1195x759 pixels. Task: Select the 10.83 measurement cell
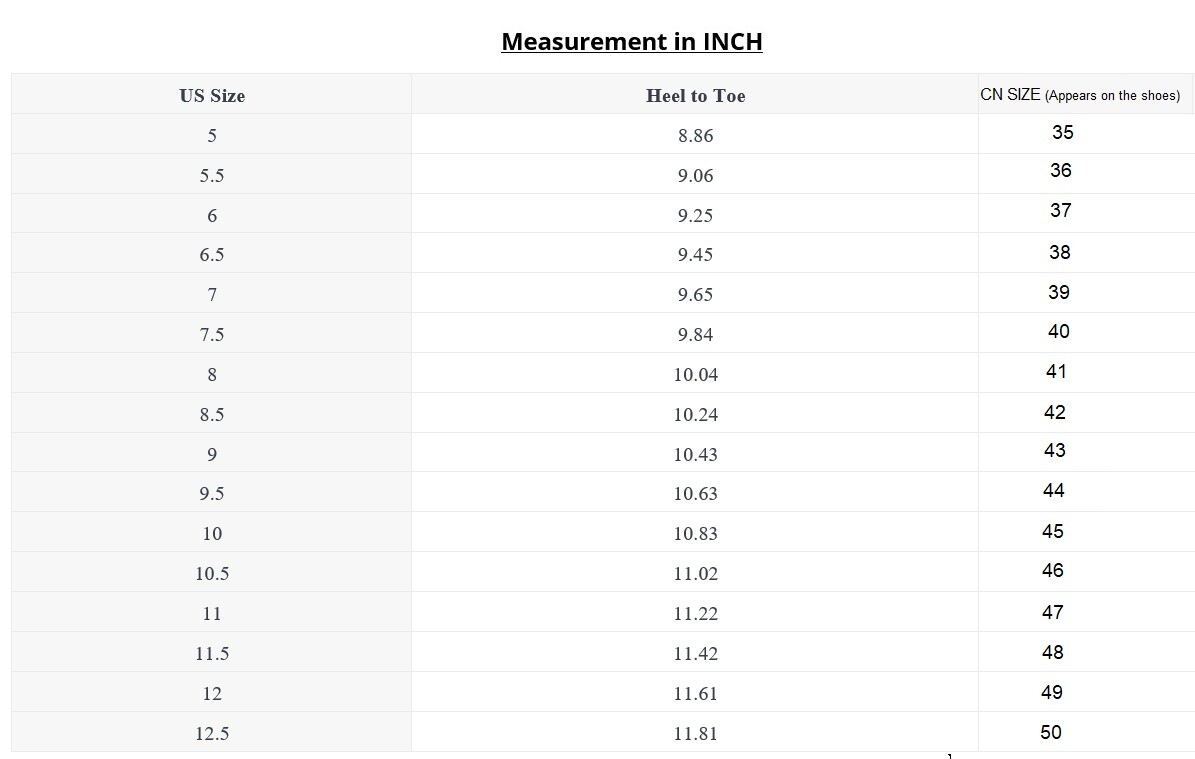[695, 533]
